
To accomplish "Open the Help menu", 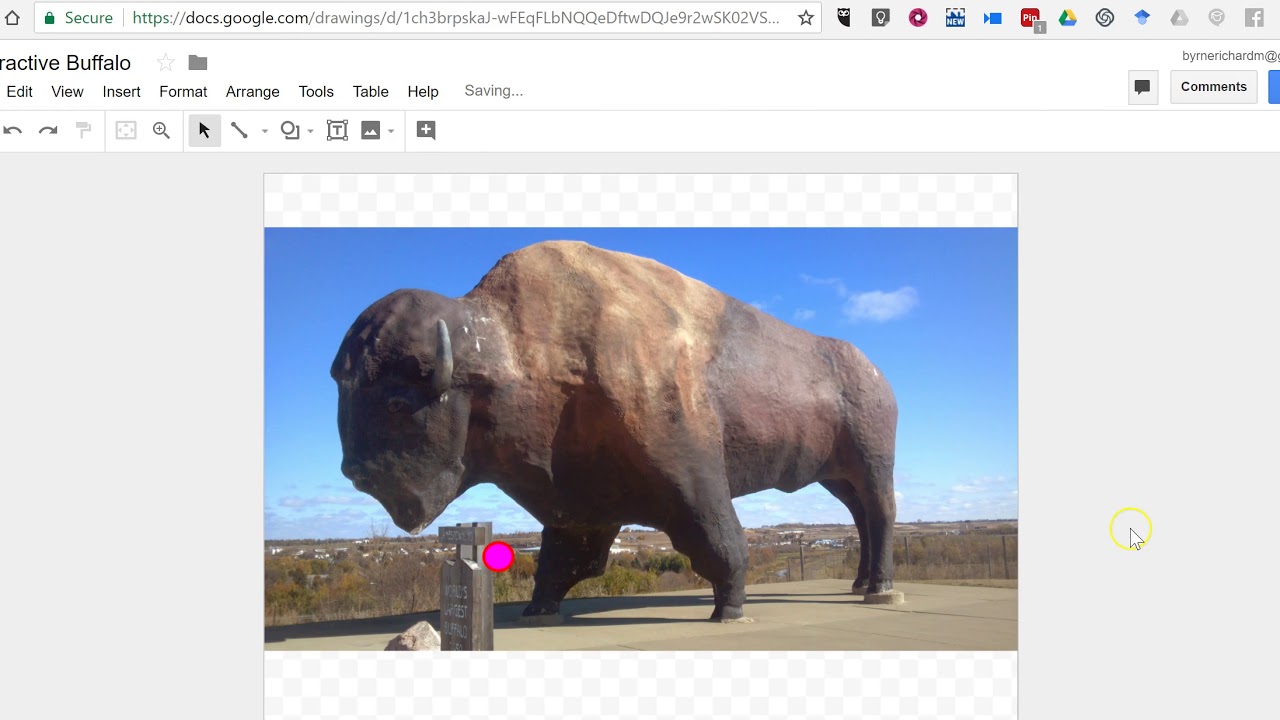I will pos(423,91).
